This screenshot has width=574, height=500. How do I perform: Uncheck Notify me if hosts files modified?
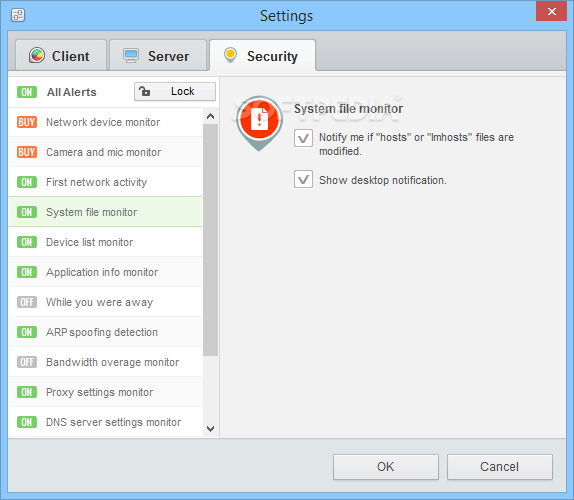[x=303, y=138]
